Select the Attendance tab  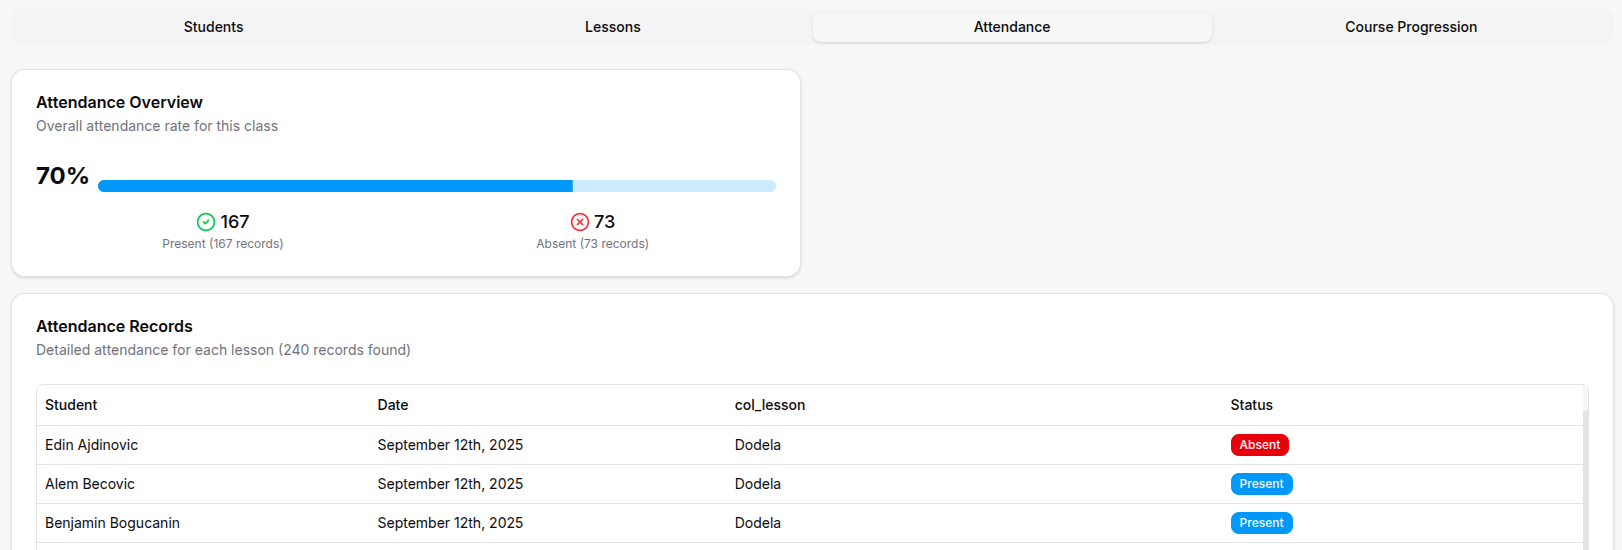click(1011, 27)
